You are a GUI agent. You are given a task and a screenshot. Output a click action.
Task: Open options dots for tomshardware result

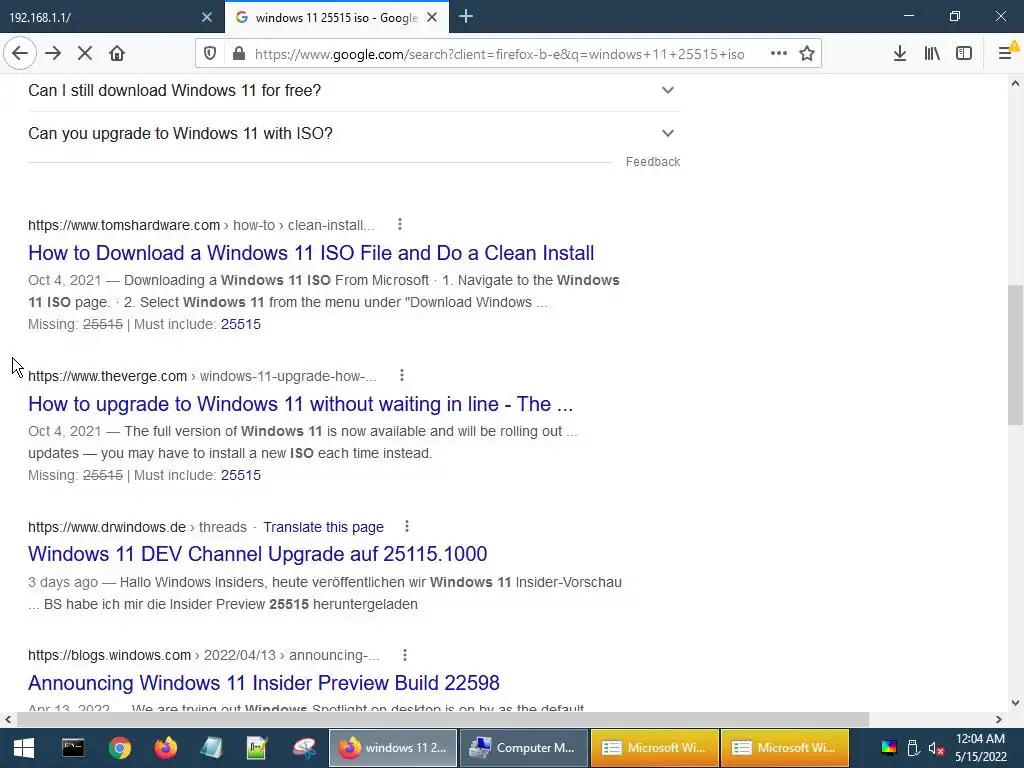tap(400, 225)
